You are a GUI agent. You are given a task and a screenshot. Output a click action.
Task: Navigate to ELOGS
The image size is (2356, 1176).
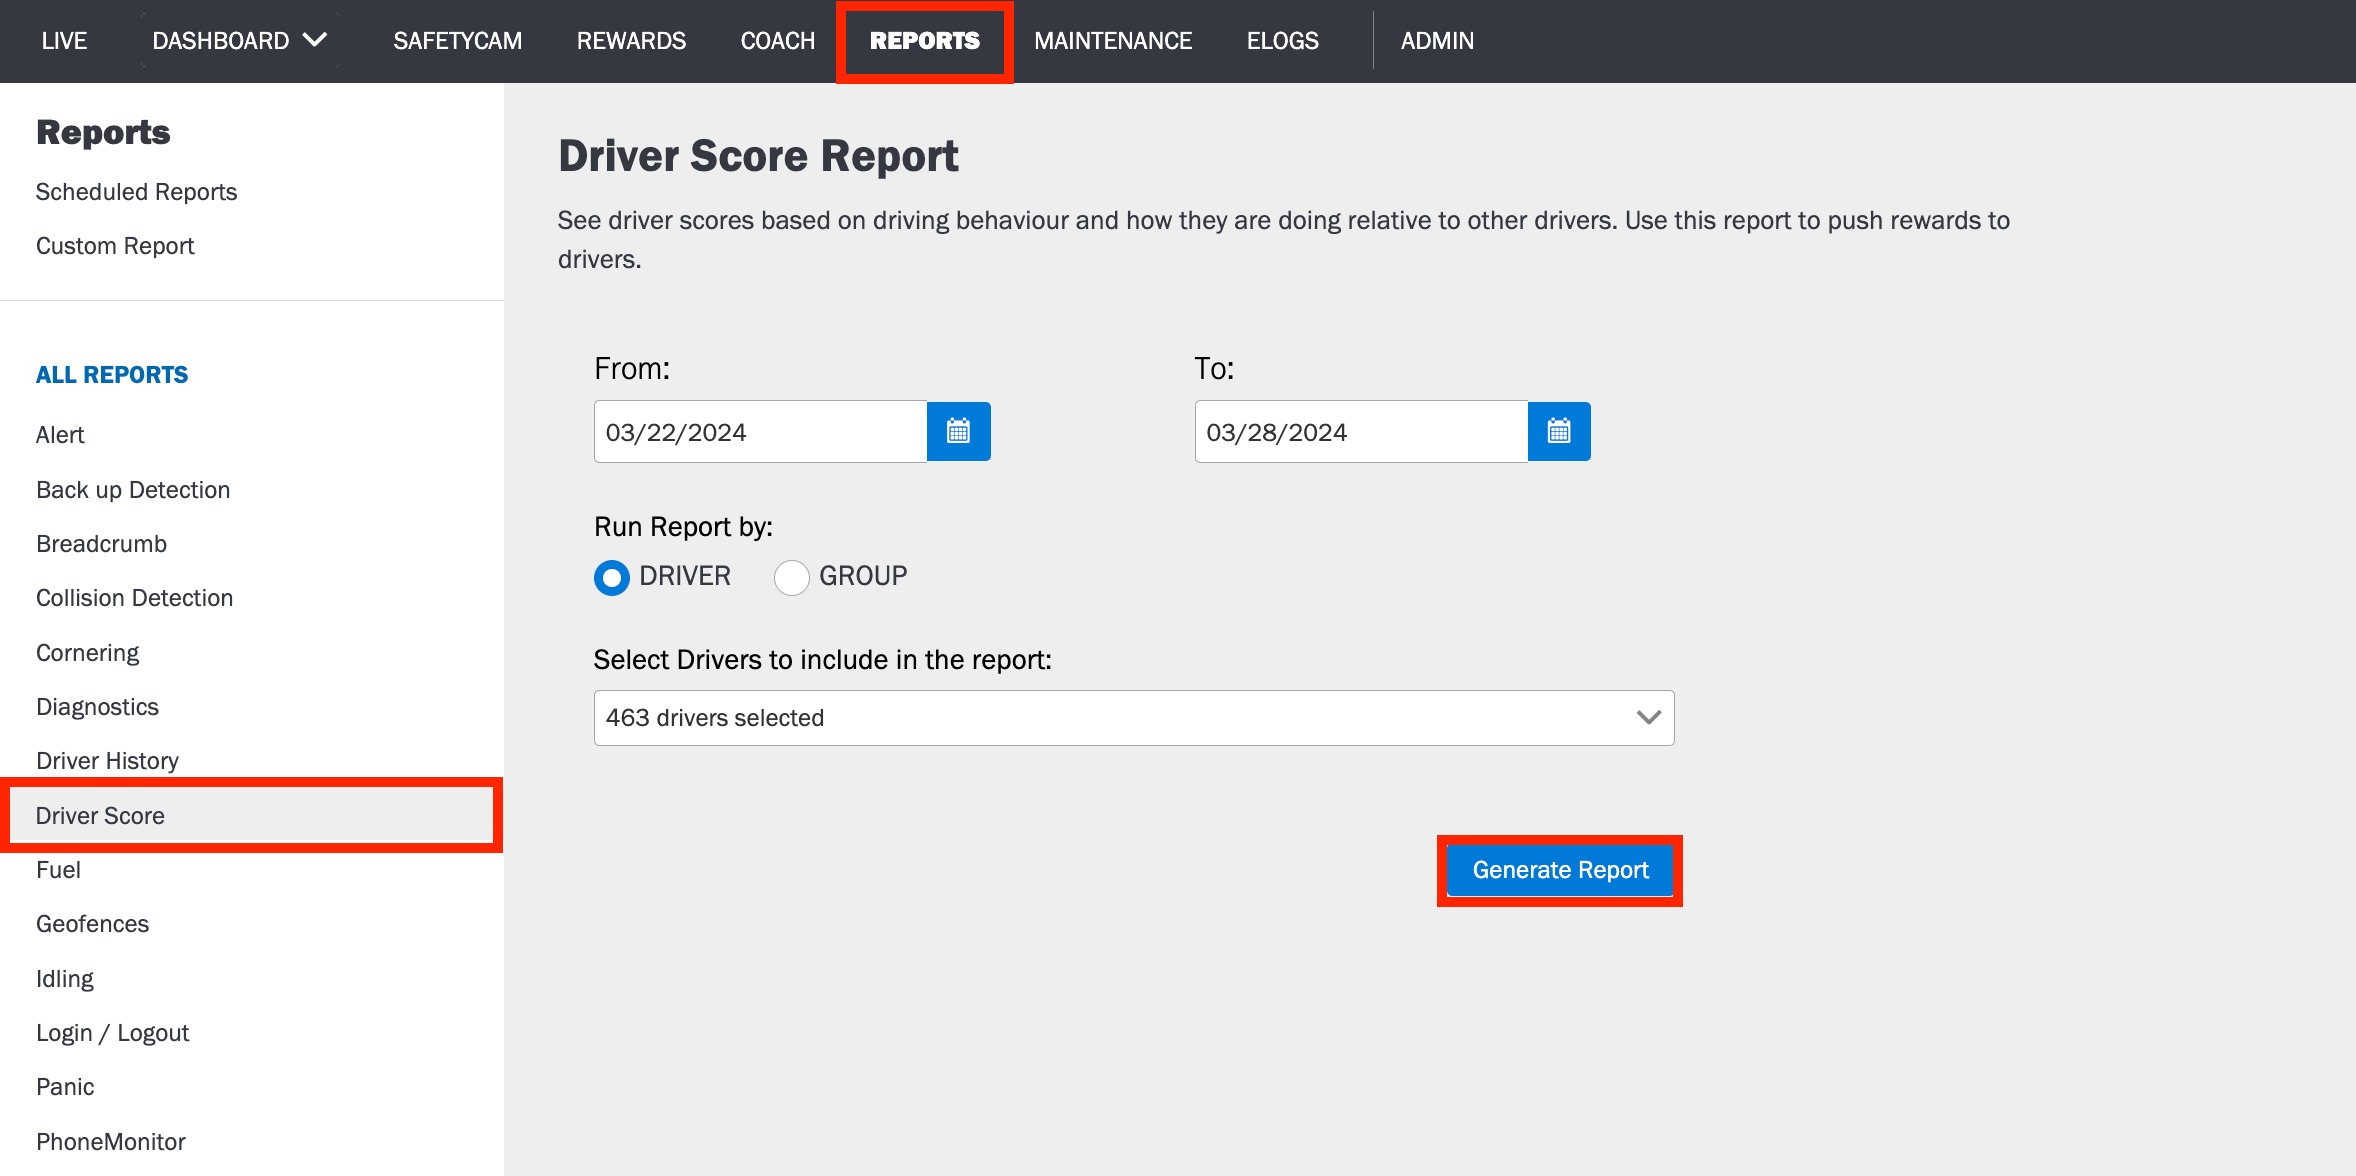pyautogui.click(x=1282, y=41)
